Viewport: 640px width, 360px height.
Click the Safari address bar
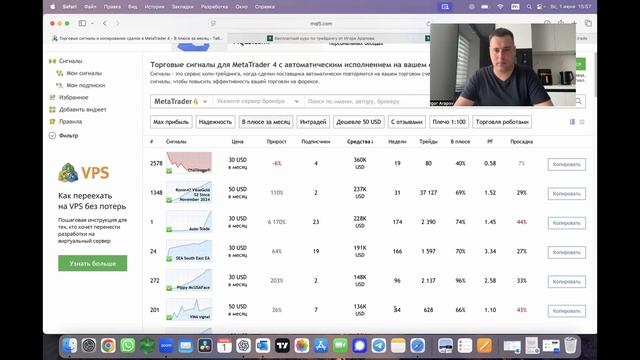point(321,23)
